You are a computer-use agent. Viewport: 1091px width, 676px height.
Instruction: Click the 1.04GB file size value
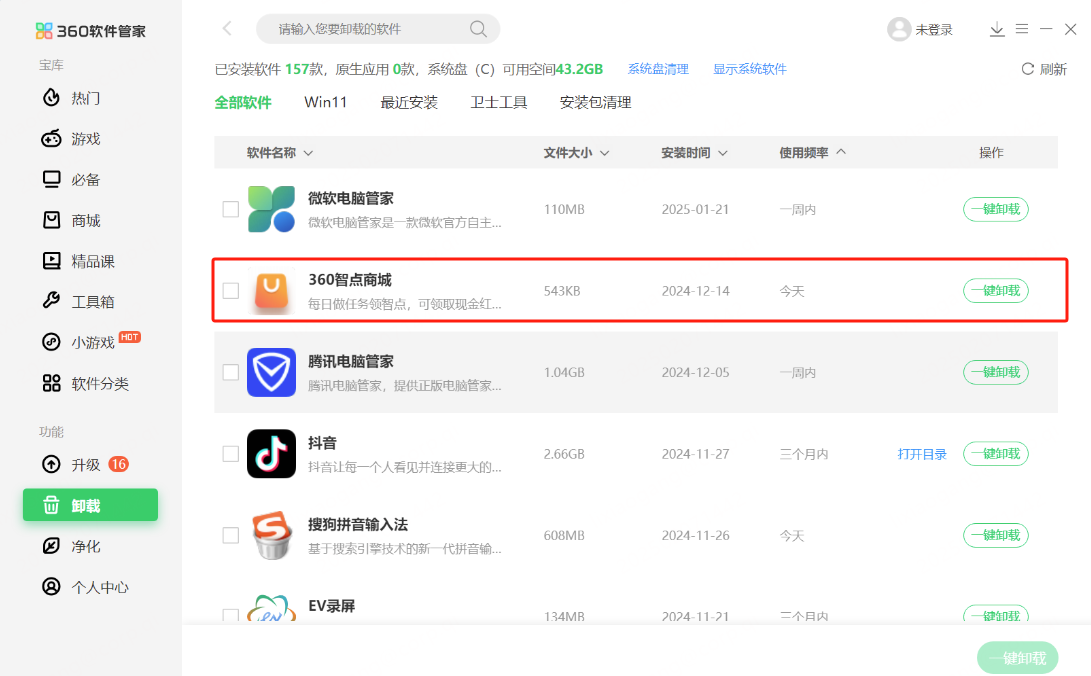coord(564,372)
